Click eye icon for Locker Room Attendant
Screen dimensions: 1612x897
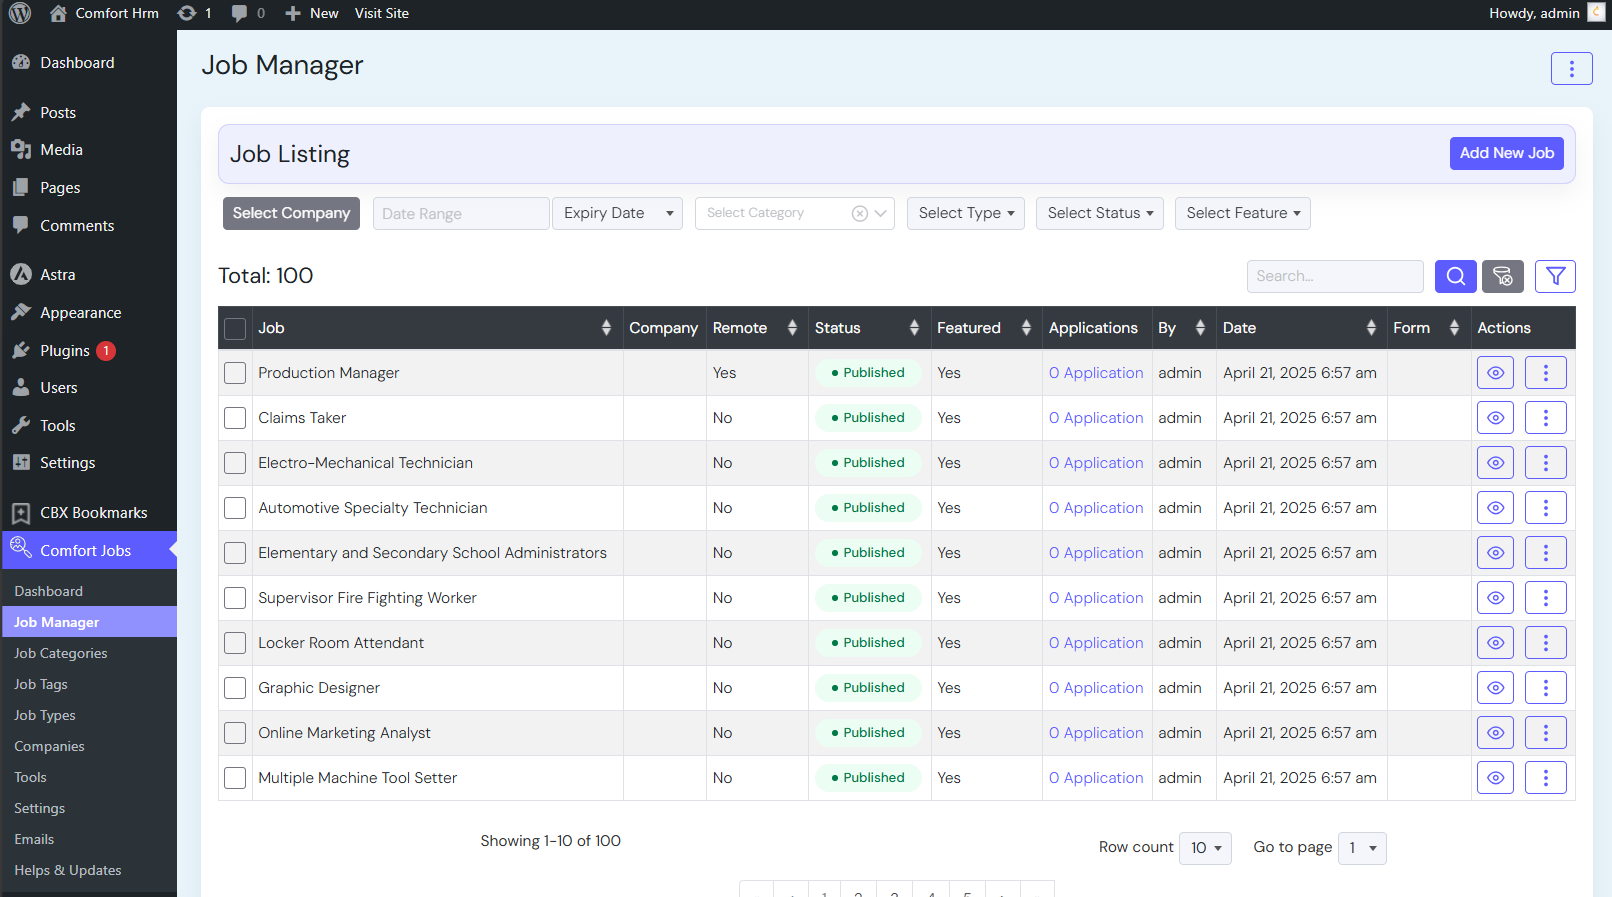click(1495, 643)
